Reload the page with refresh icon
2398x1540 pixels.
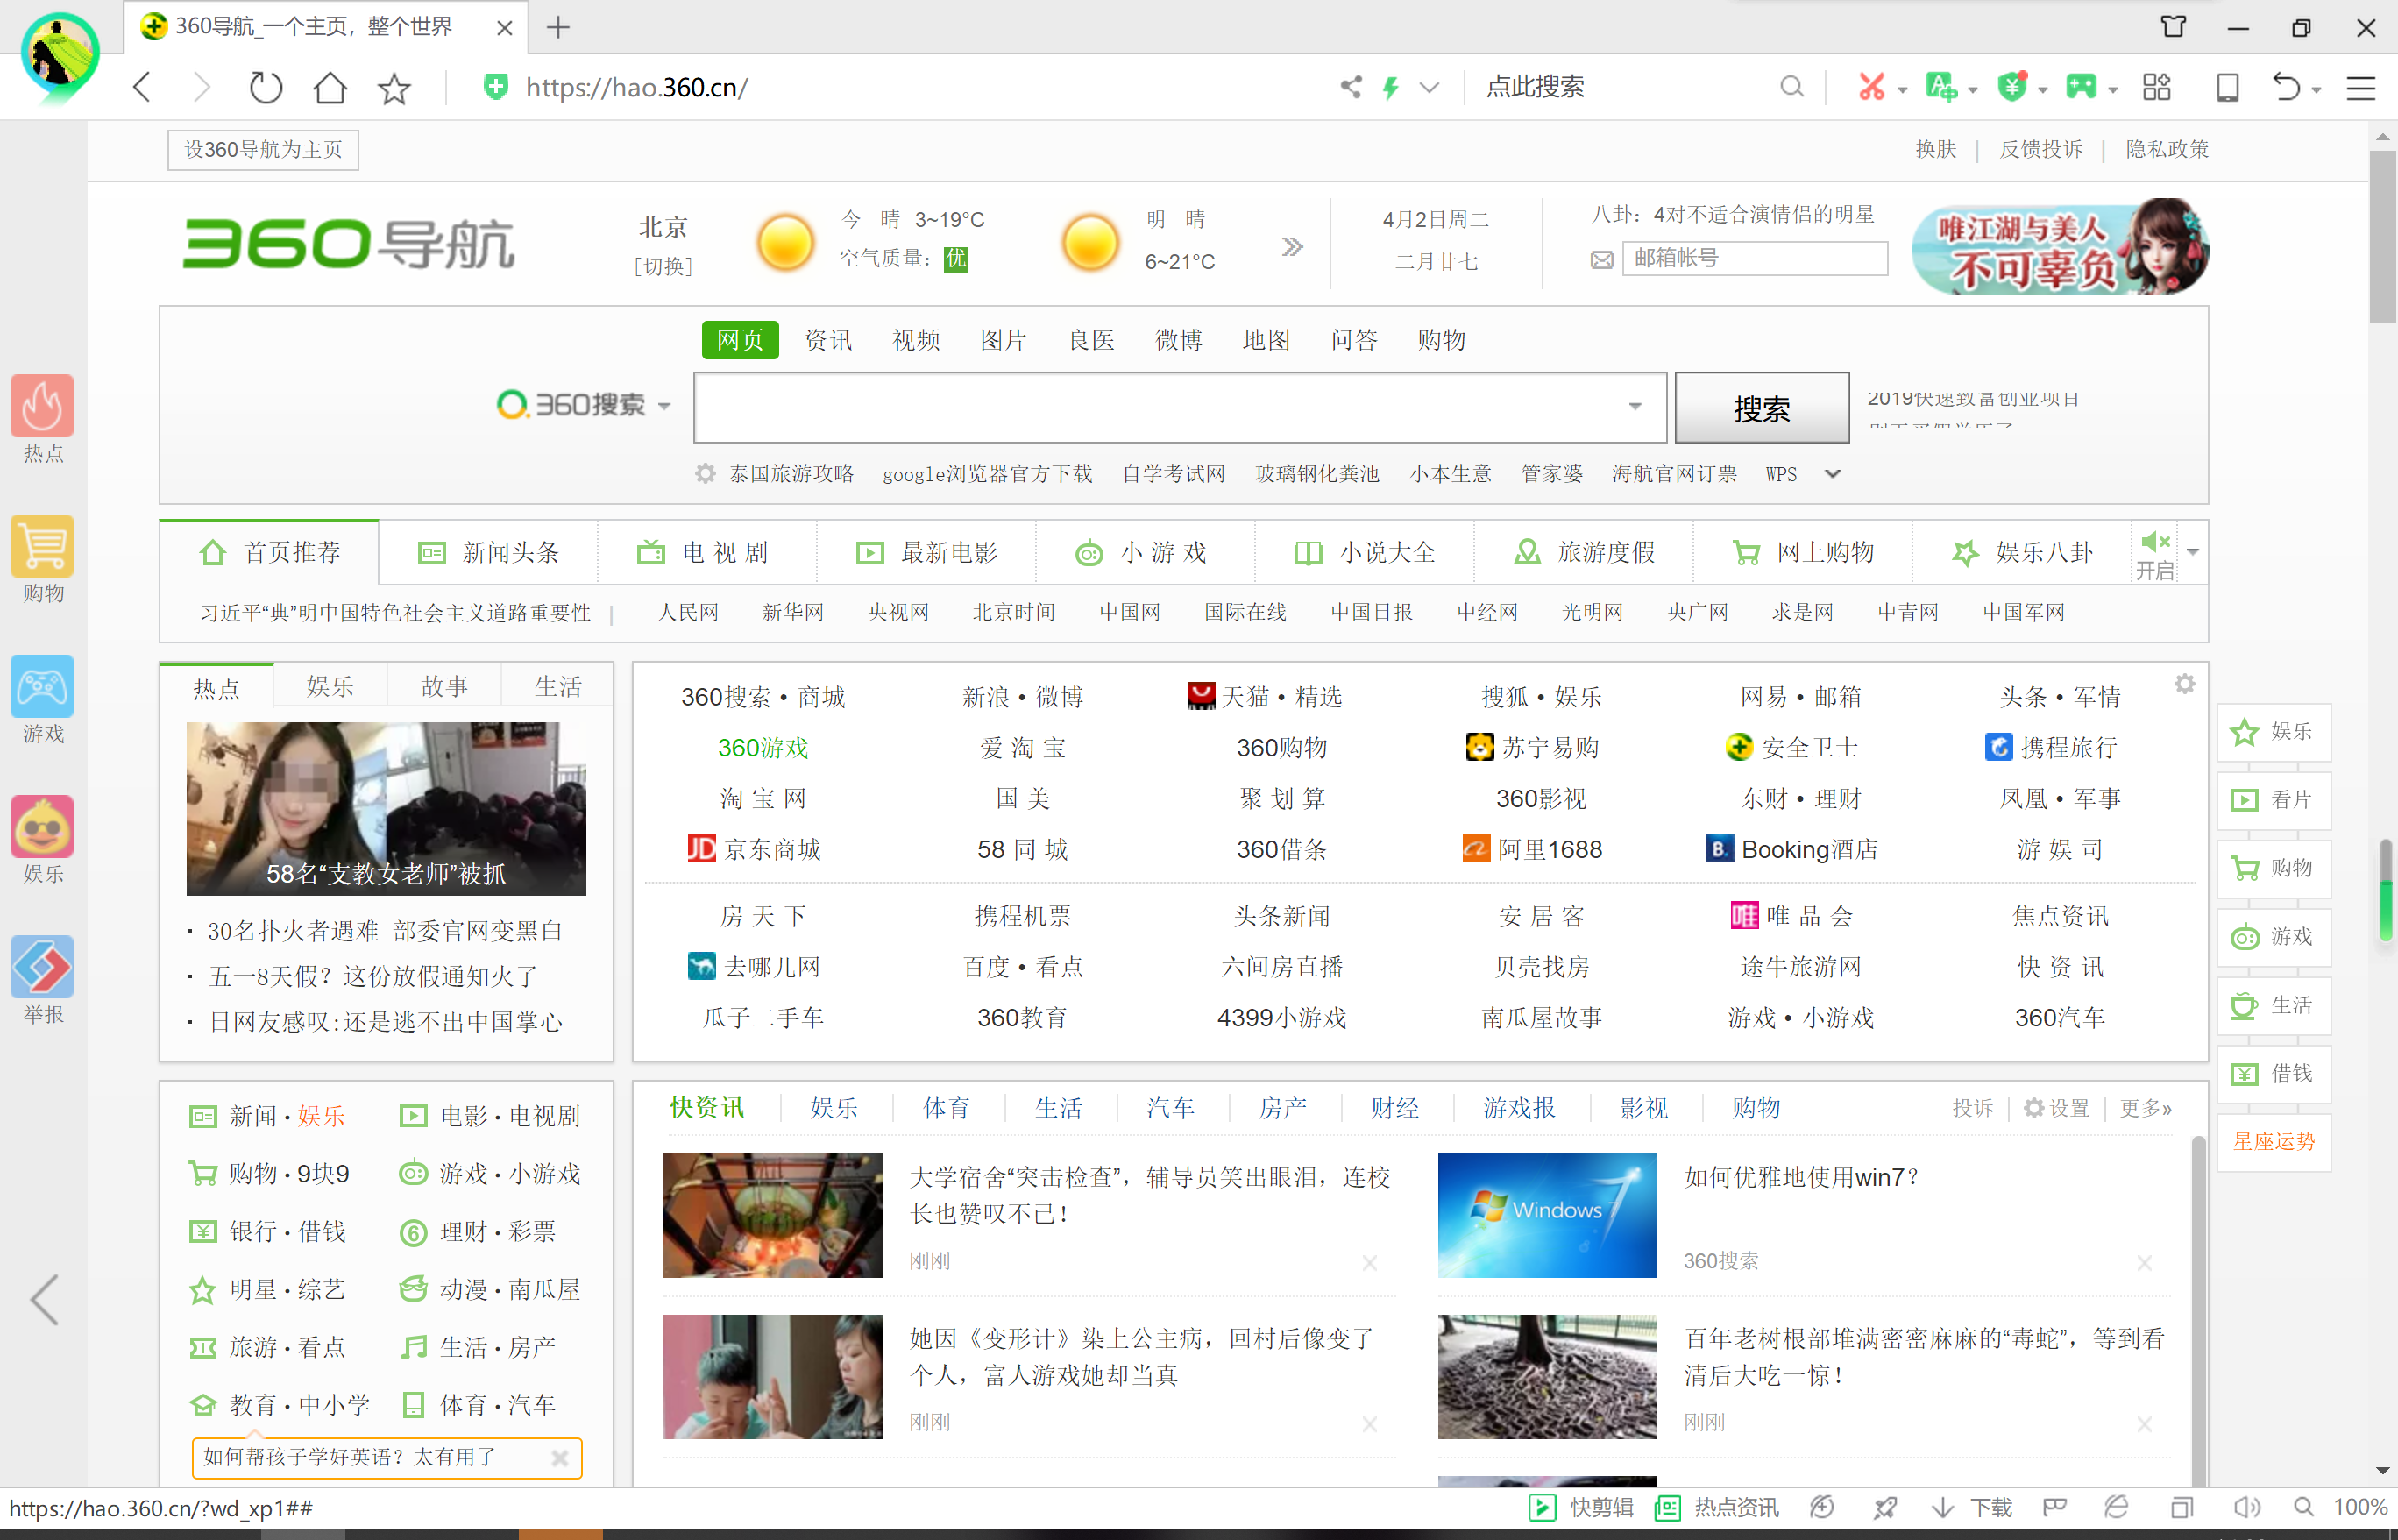coord(265,88)
